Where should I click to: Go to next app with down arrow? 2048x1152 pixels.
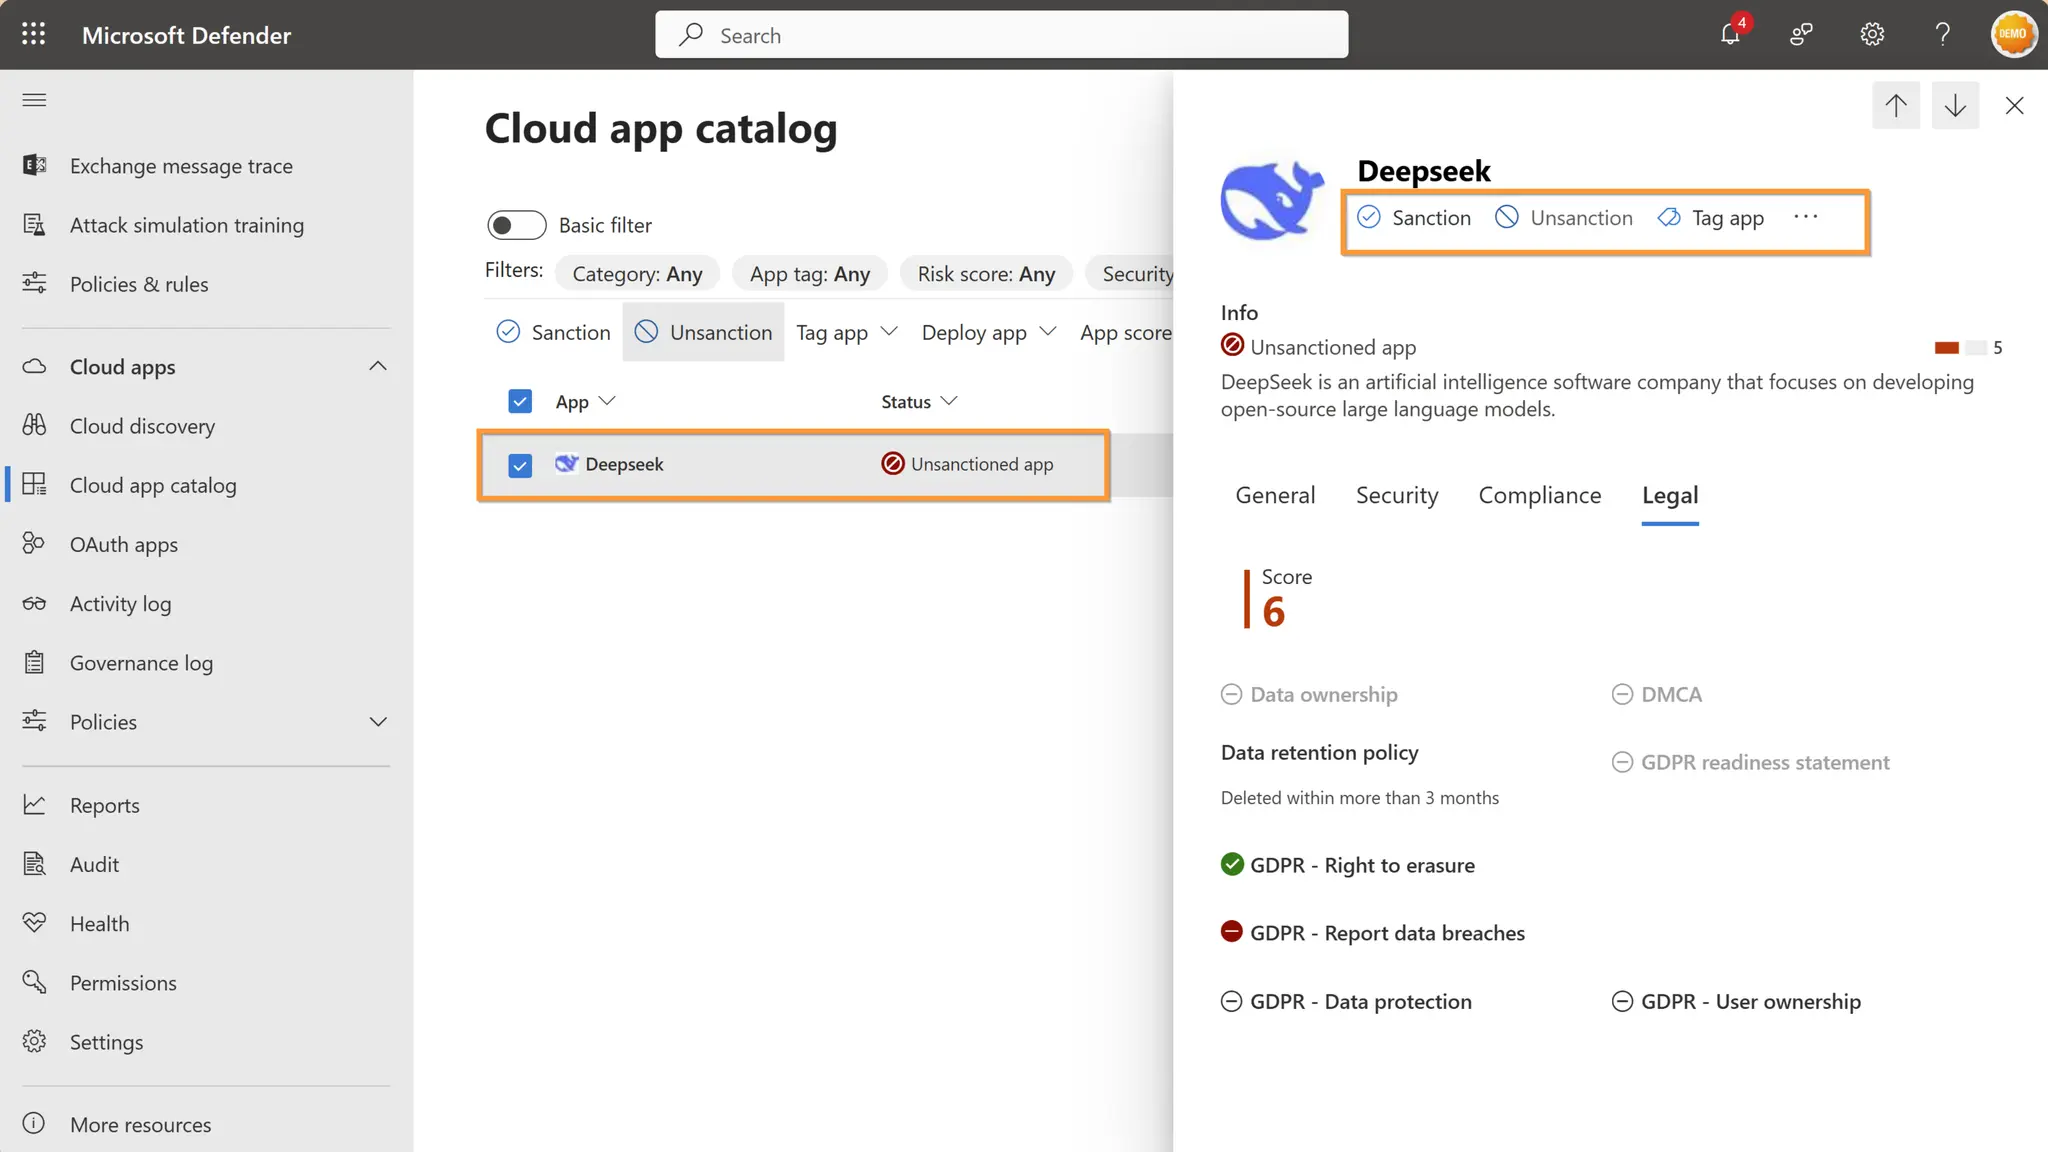click(x=1955, y=105)
